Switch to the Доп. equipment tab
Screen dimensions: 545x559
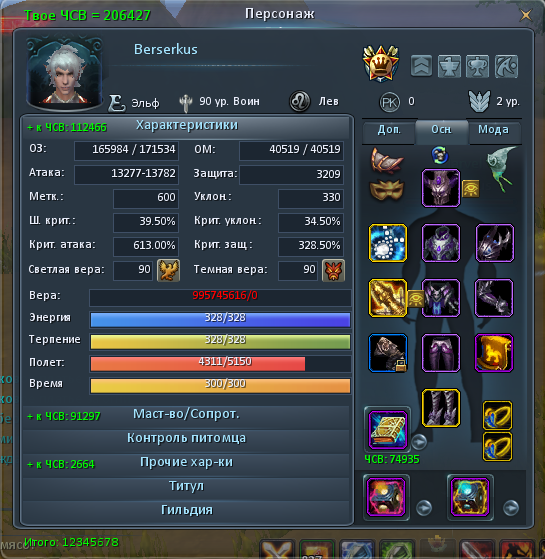(x=389, y=129)
